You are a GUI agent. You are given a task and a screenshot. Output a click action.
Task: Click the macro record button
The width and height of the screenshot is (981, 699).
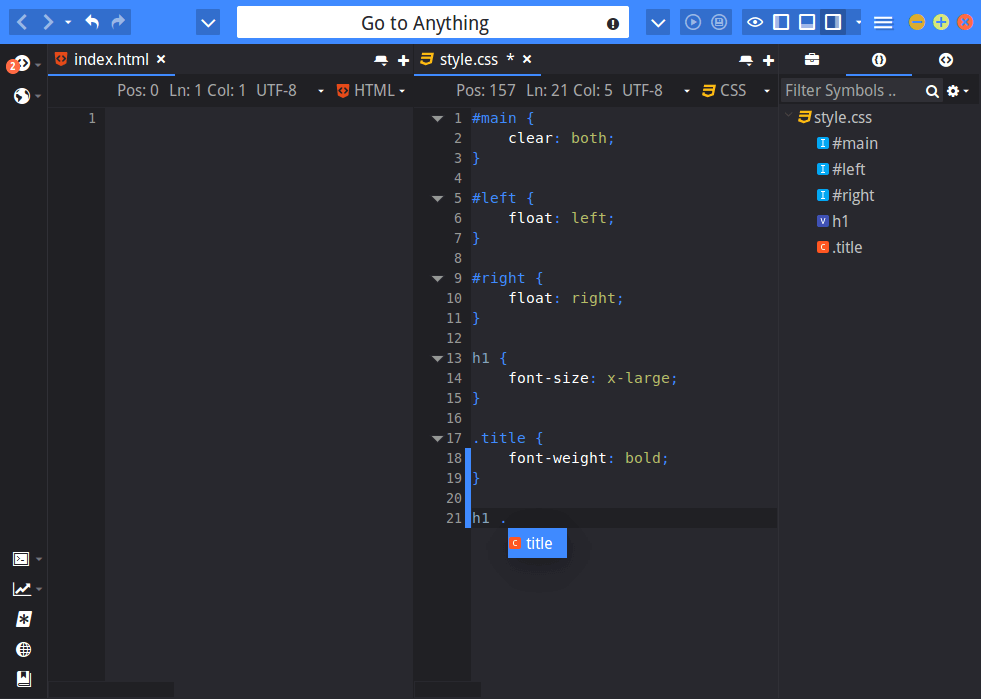tap(719, 23)
